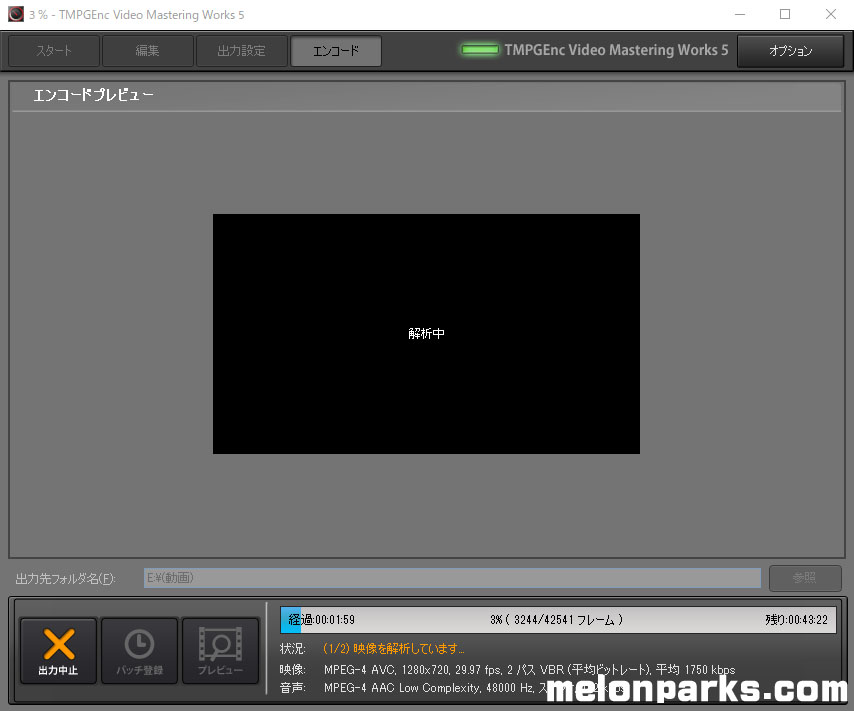
Task: Click the MPEG-4 AVC video info line
Action: [x=529, y=670]
